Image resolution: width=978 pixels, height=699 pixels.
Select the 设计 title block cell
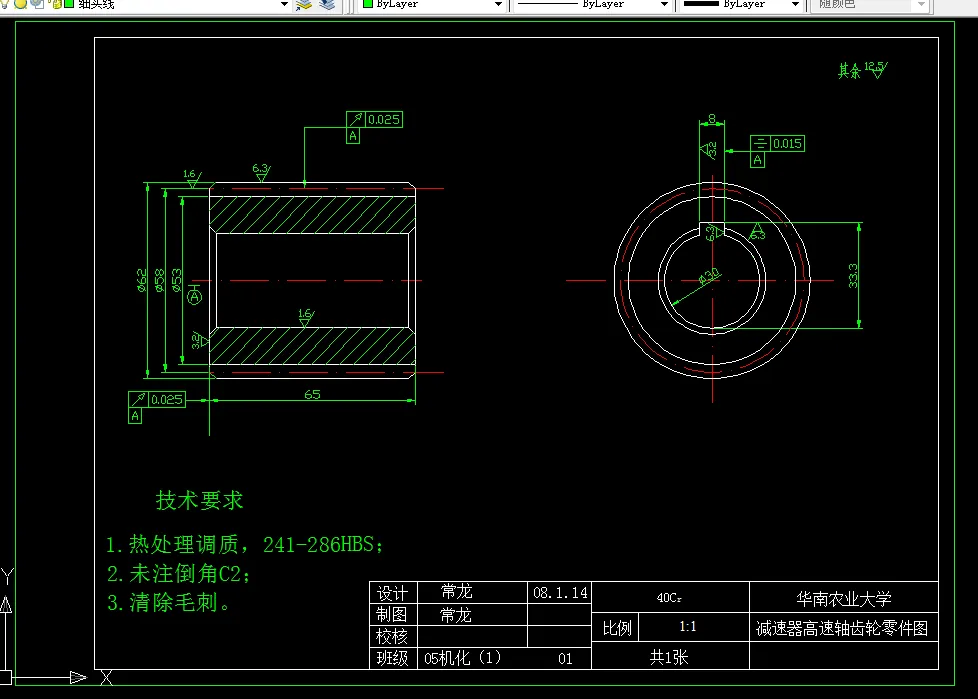[x=393, y=592]
